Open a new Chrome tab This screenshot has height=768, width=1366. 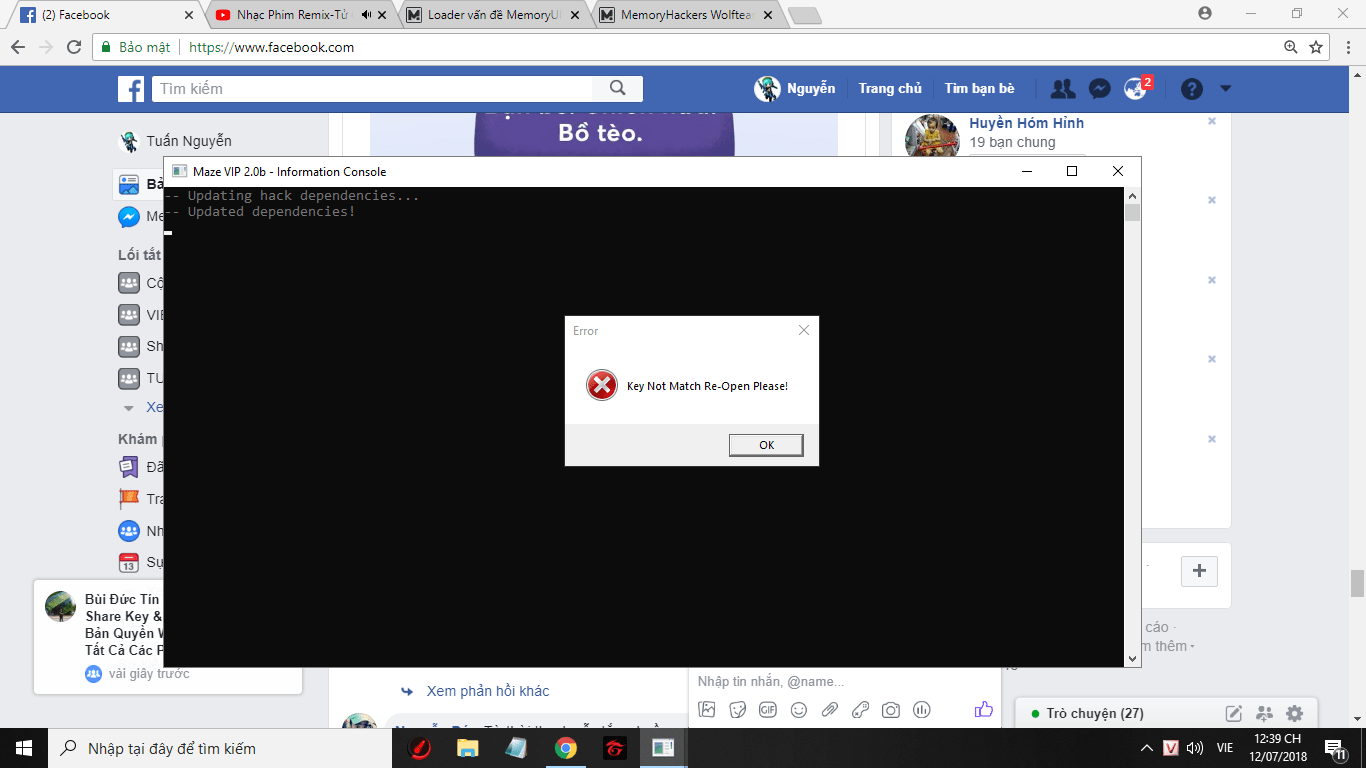tap(803, 15)
